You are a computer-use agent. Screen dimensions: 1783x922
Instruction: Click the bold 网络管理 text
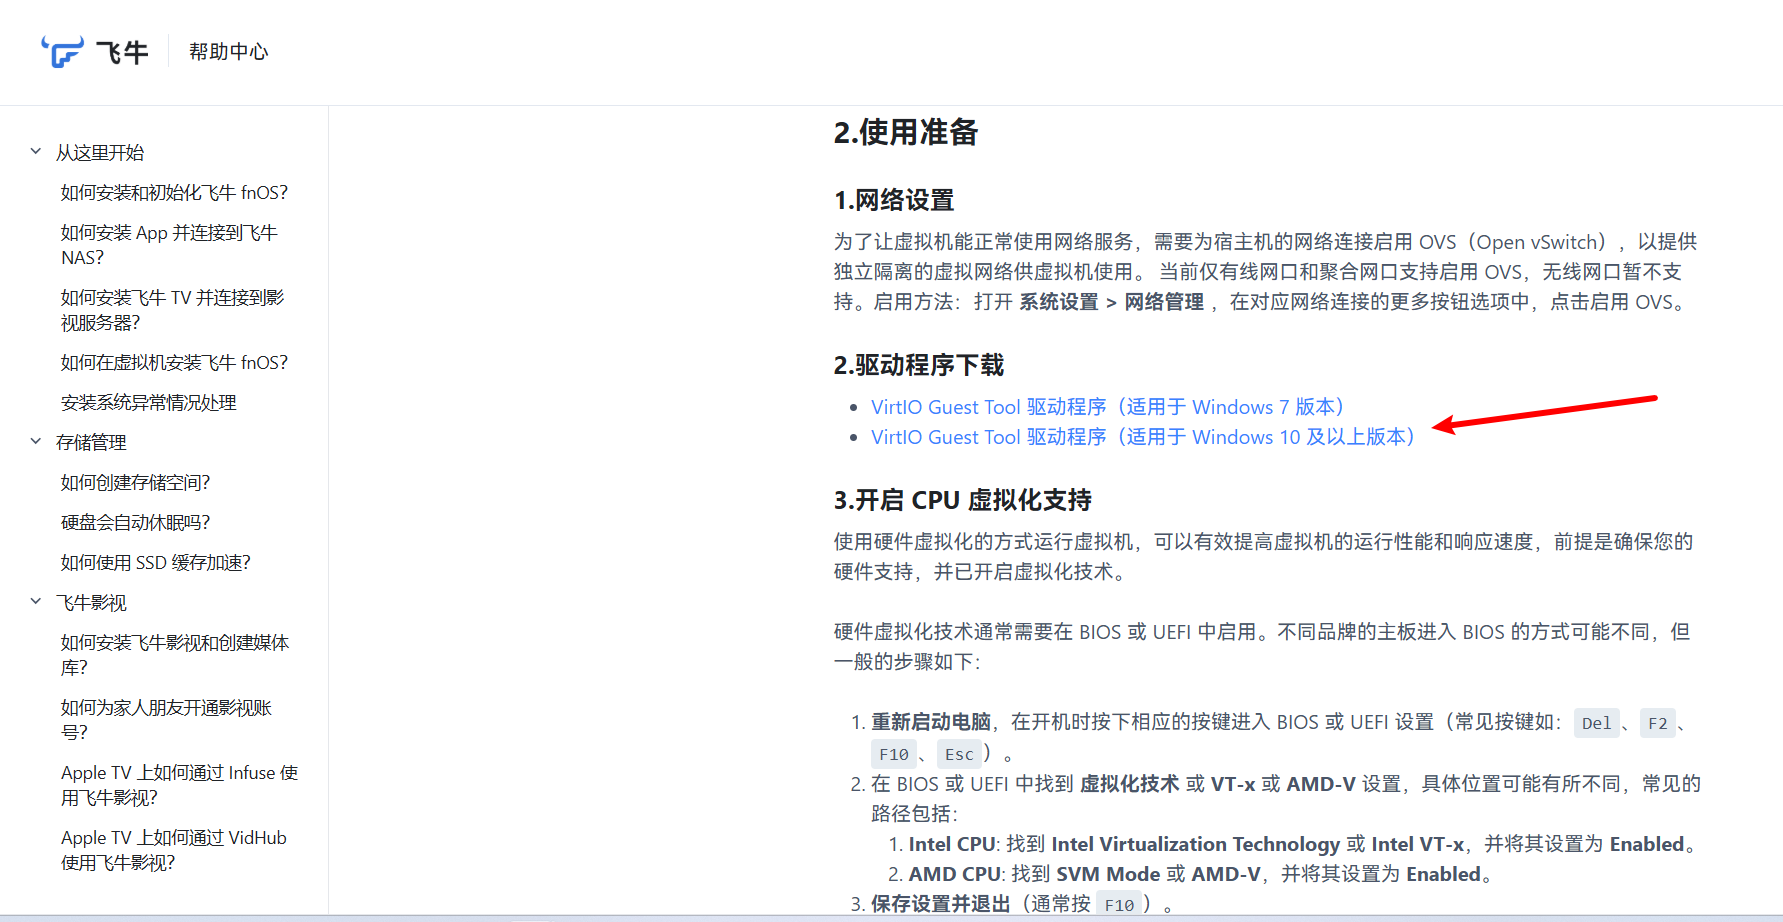coord(1164,302)
